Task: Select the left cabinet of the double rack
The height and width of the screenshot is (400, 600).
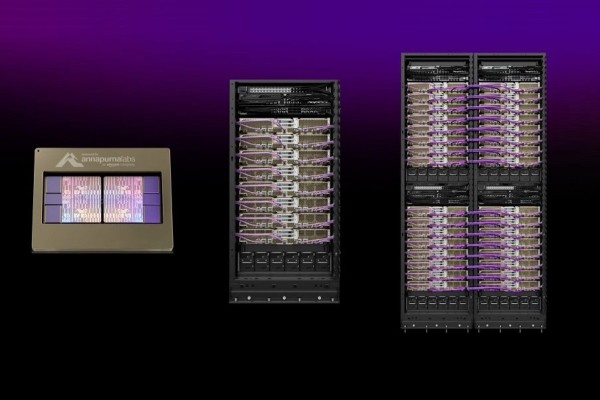Action: [x=438, y=190]
